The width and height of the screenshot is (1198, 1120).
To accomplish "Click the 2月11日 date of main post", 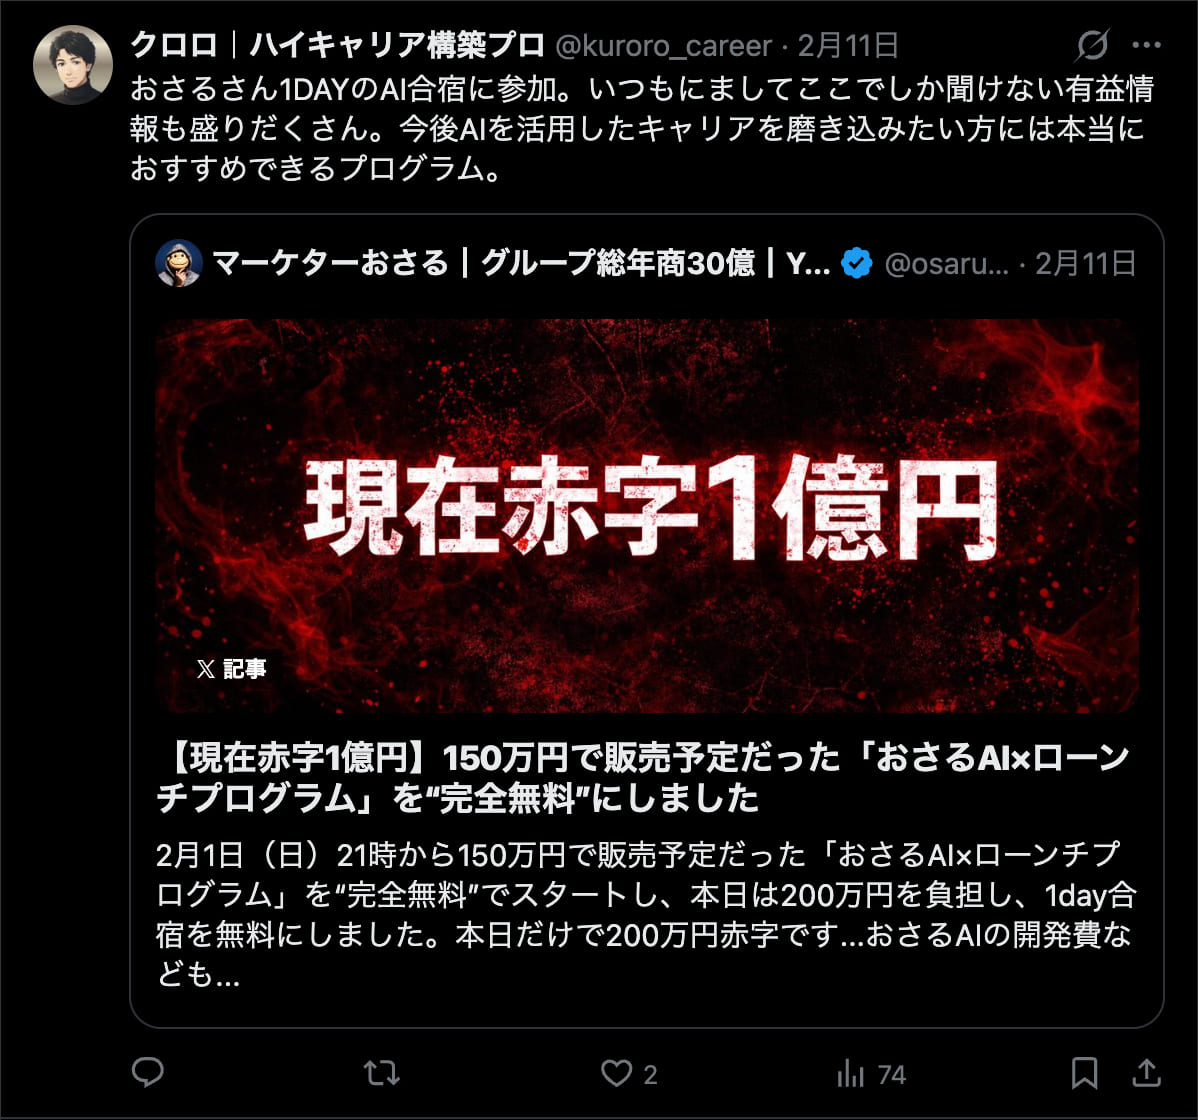I will (847, 46).
